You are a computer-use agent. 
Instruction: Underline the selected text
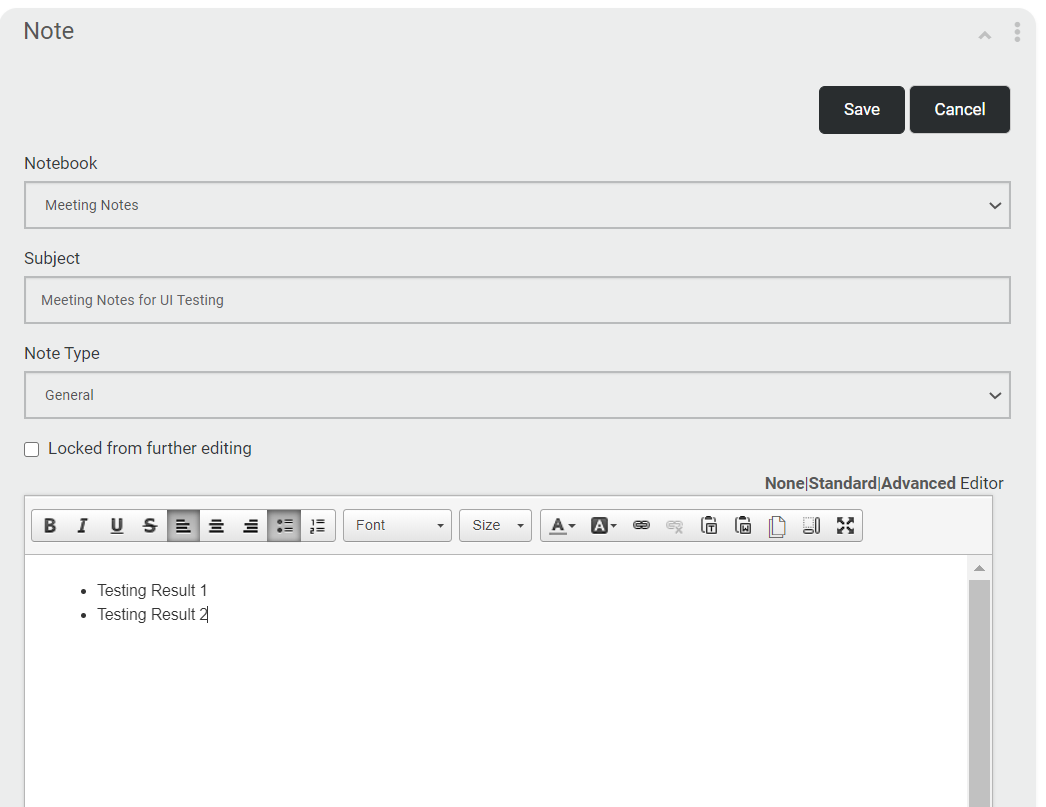(x=116, y=526)
